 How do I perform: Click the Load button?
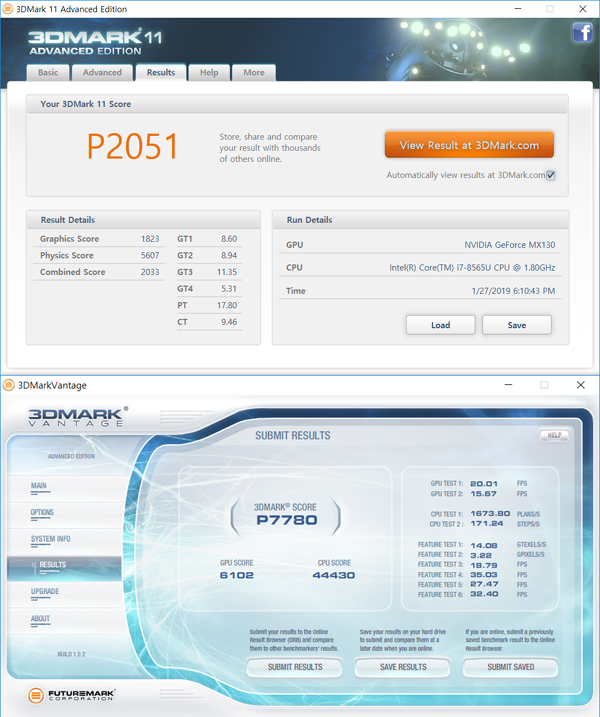440,325
